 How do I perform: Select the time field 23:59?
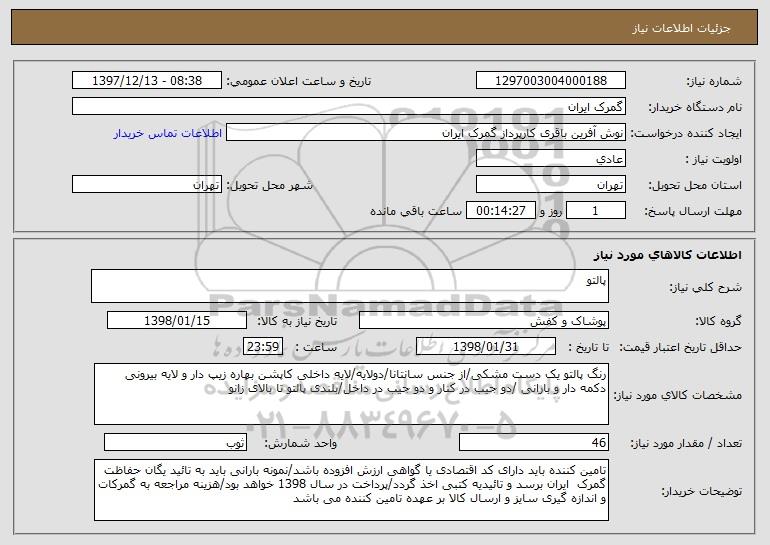point(263,347)
